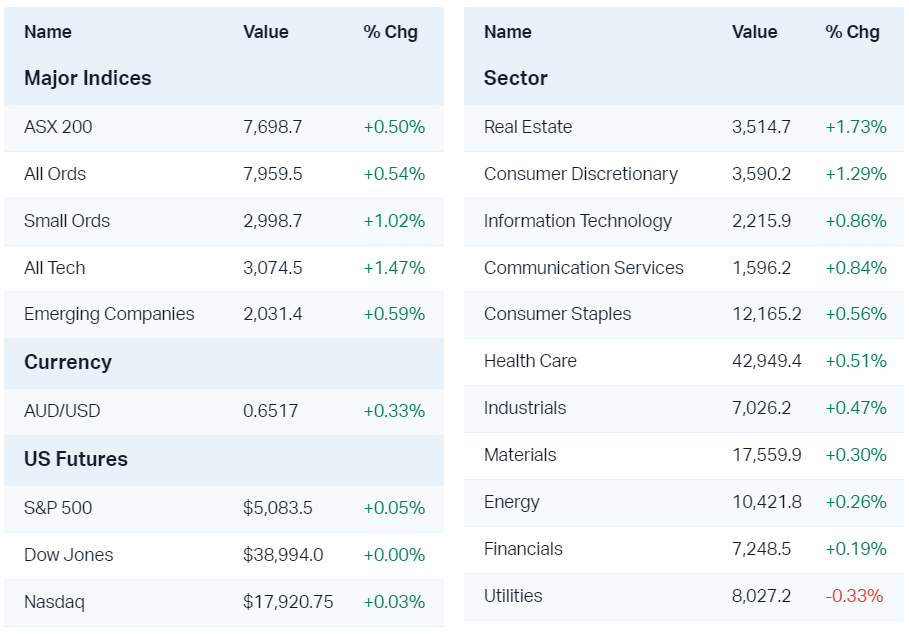This screenshot has width=909, height=634.
Task: Click the Dow Jones futures name
Action: coord(68,555)
